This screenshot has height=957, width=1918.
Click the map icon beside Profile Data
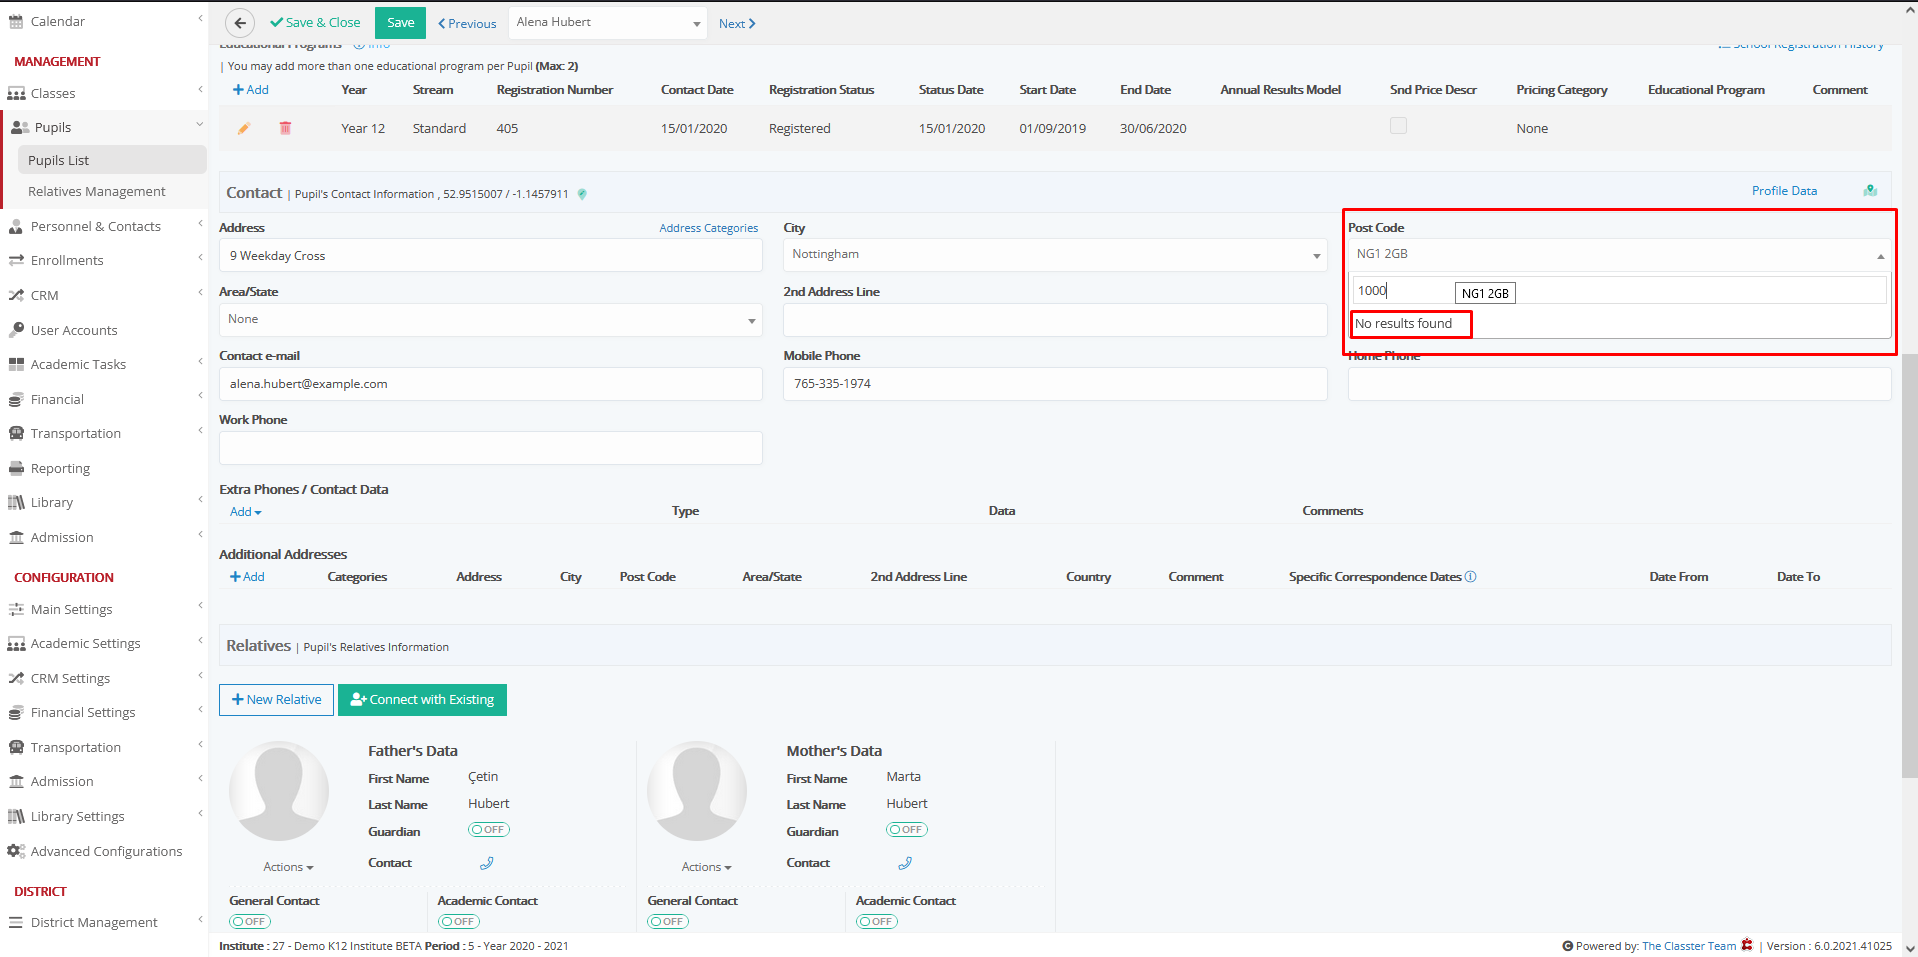1870,191
